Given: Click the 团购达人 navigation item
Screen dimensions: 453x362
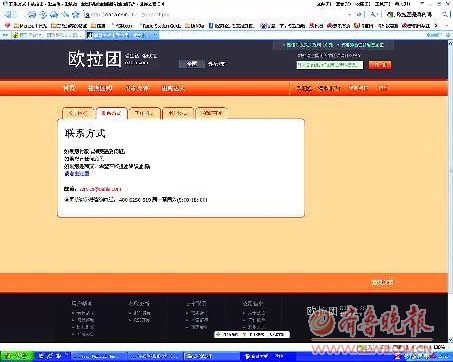Looking at the screenshot, I should 173,88.
